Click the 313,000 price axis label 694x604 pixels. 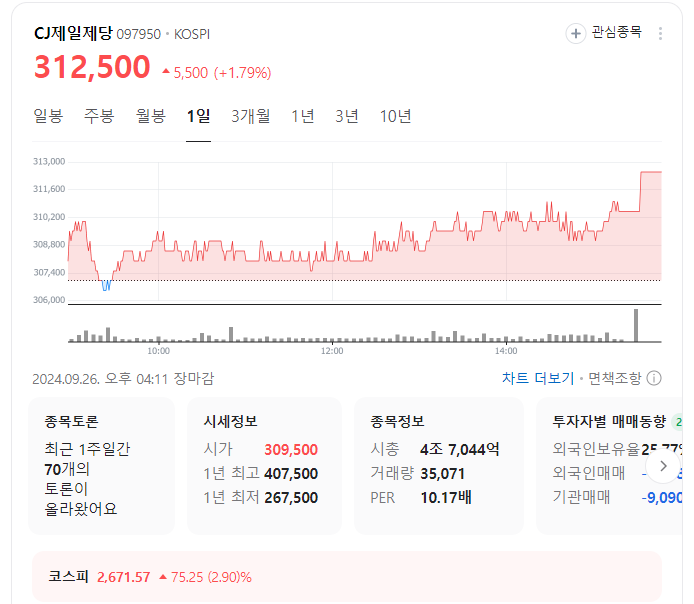pyautogui.click(x=49, y=162)
